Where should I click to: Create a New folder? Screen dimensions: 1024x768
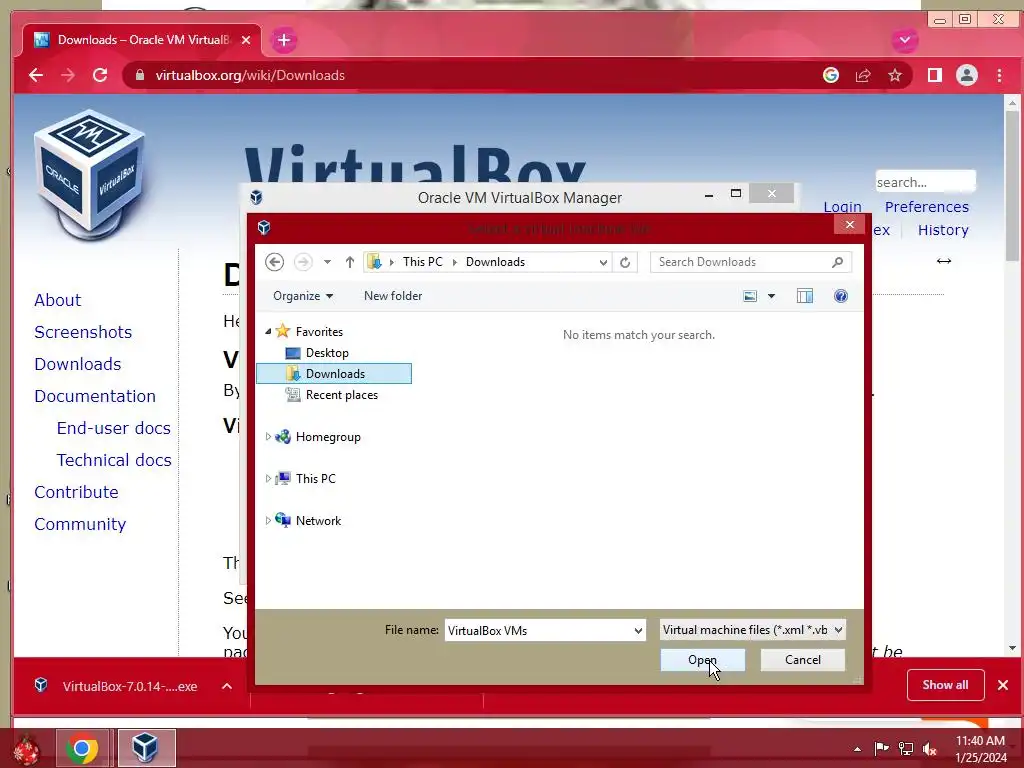click(x=392, y=296)
